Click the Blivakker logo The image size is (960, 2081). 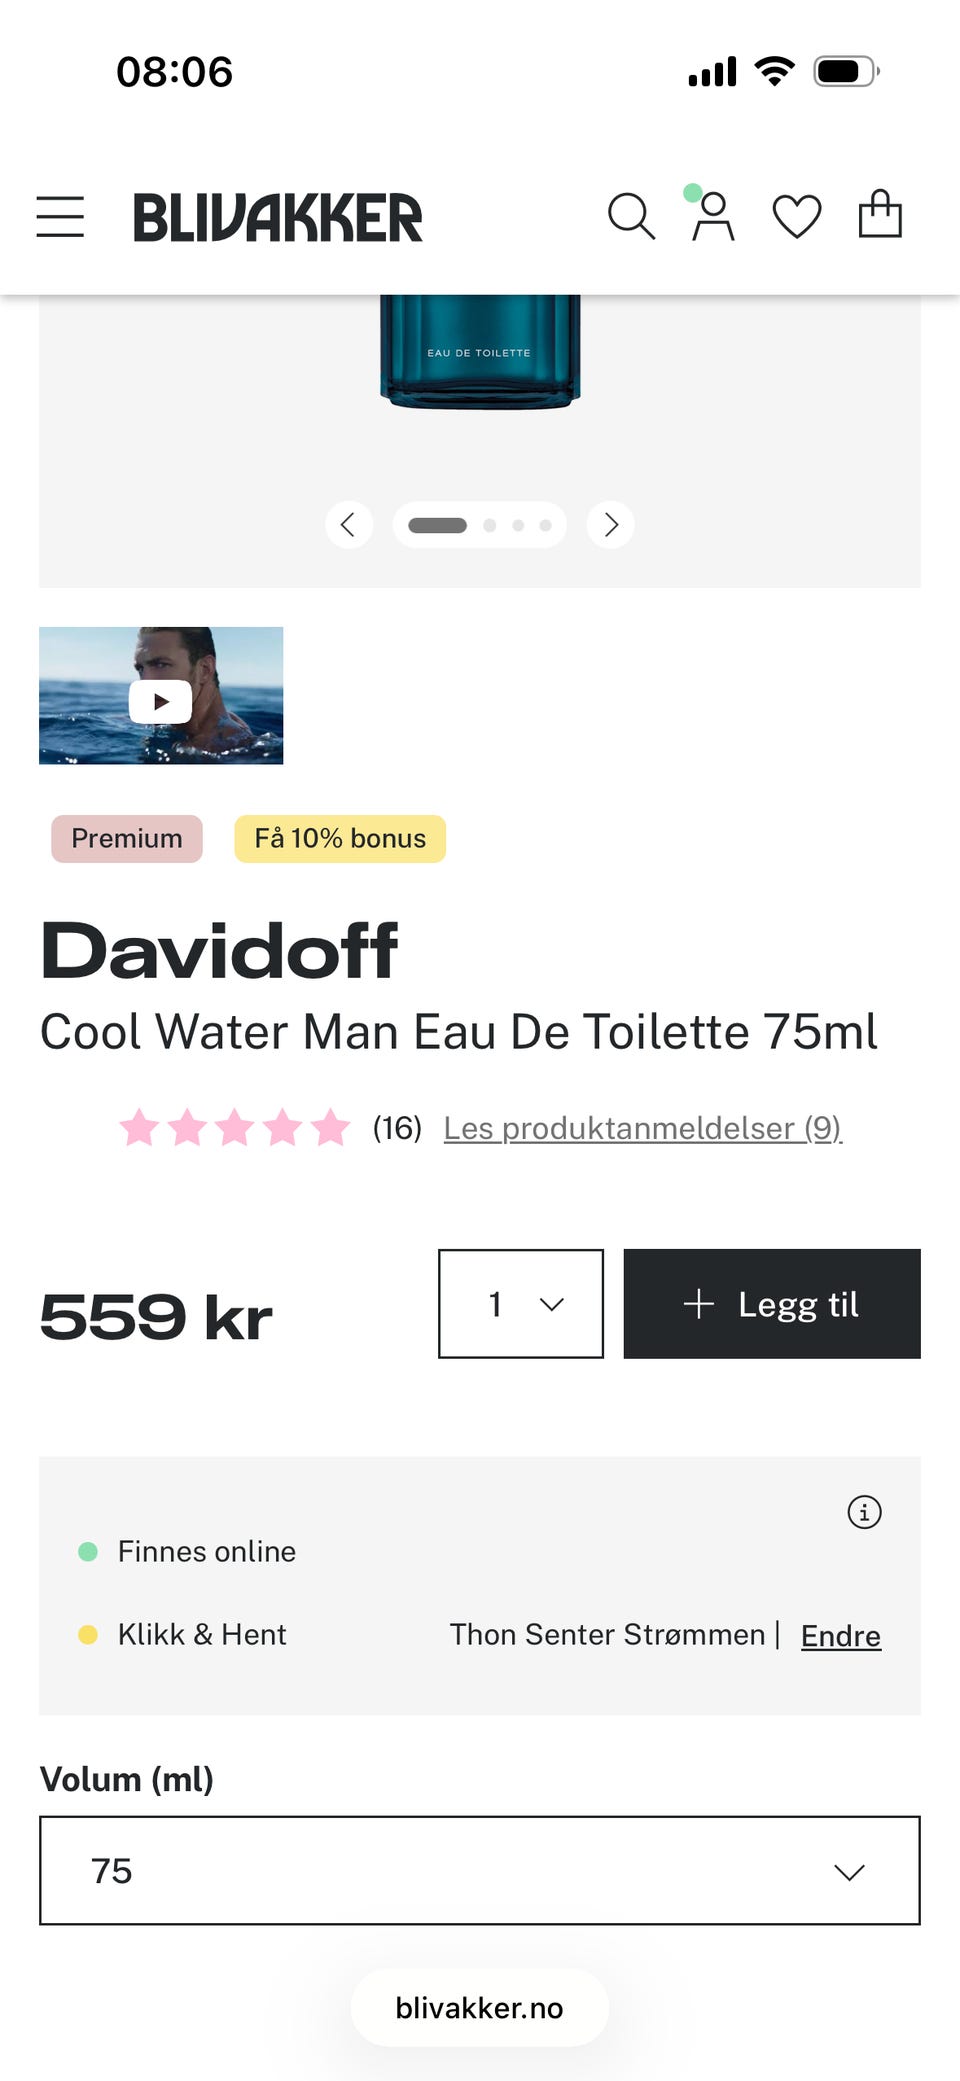click(278, 218)
